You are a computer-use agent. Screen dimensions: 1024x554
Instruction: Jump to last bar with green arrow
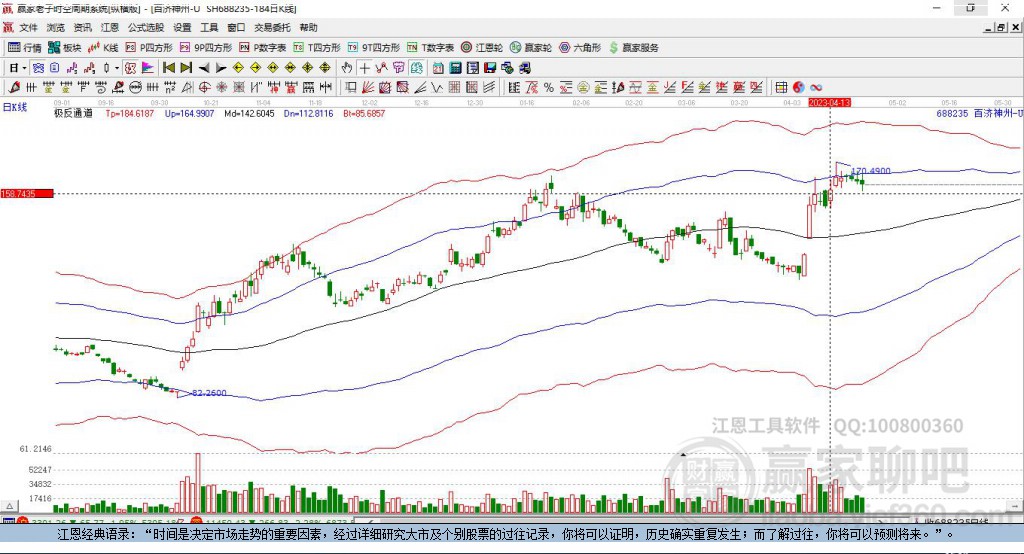point(186,68)
